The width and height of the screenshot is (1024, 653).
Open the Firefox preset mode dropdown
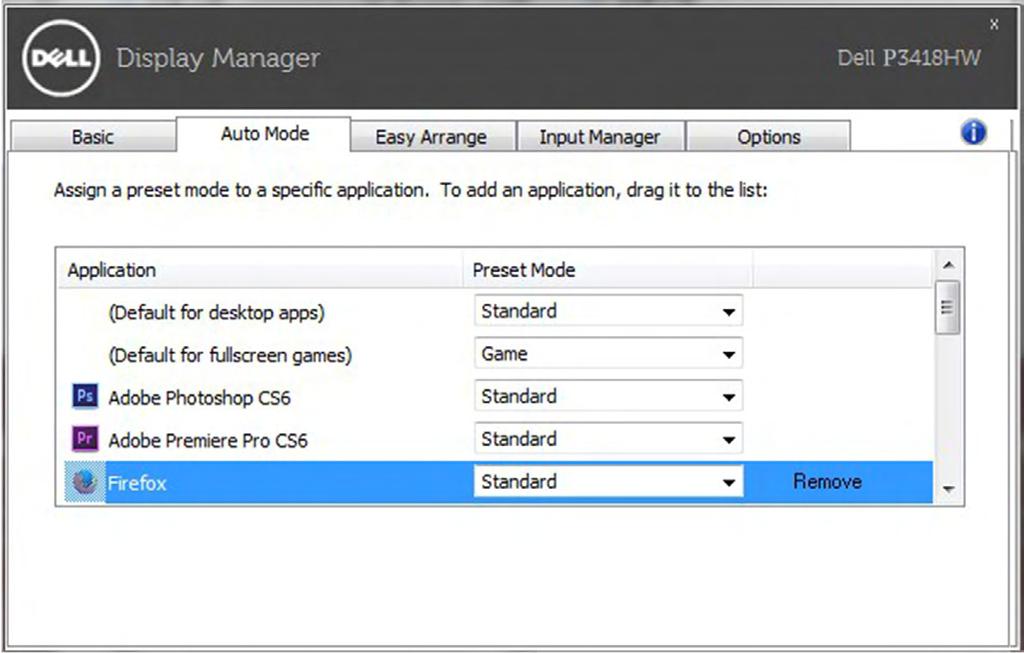(609, 482)
